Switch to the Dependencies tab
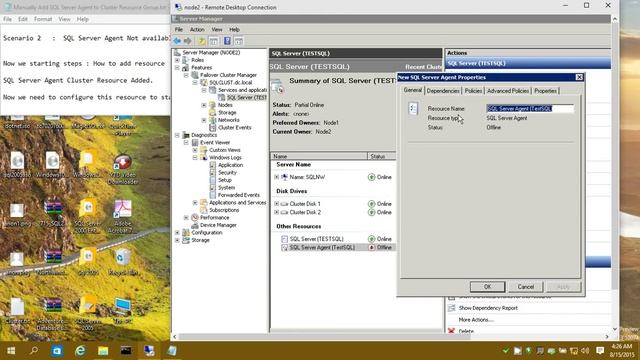640x360 pixels. point(443,91)
